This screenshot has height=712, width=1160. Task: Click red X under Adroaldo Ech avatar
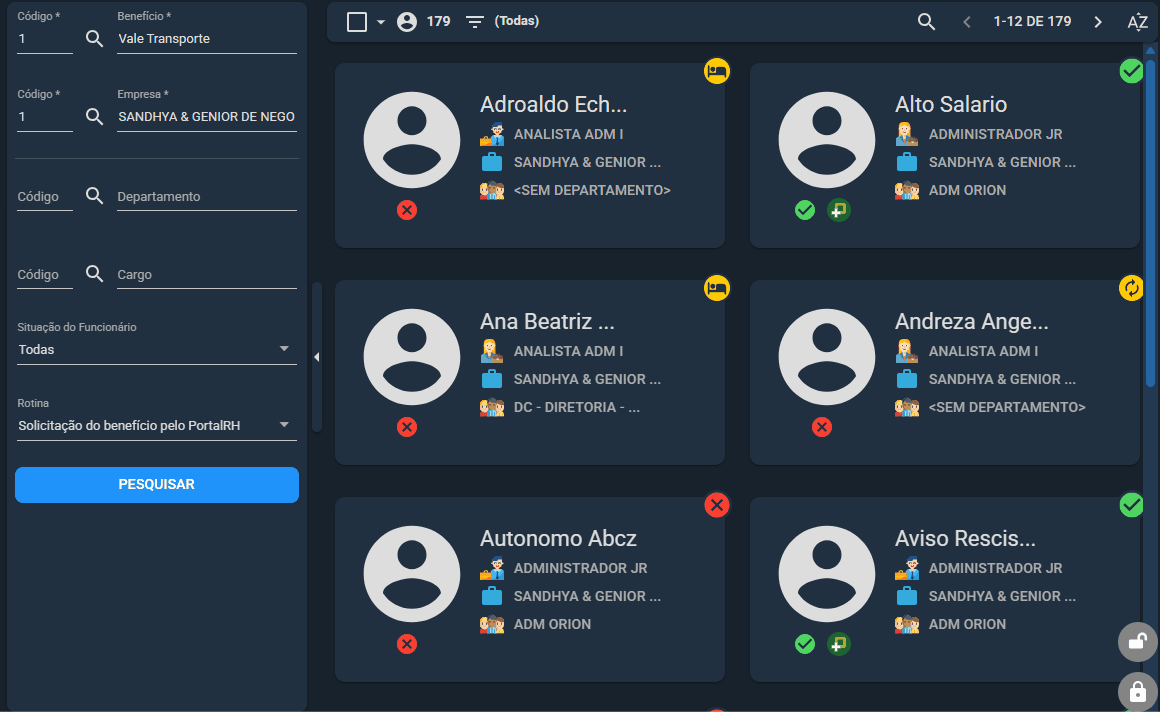[407, 210]
